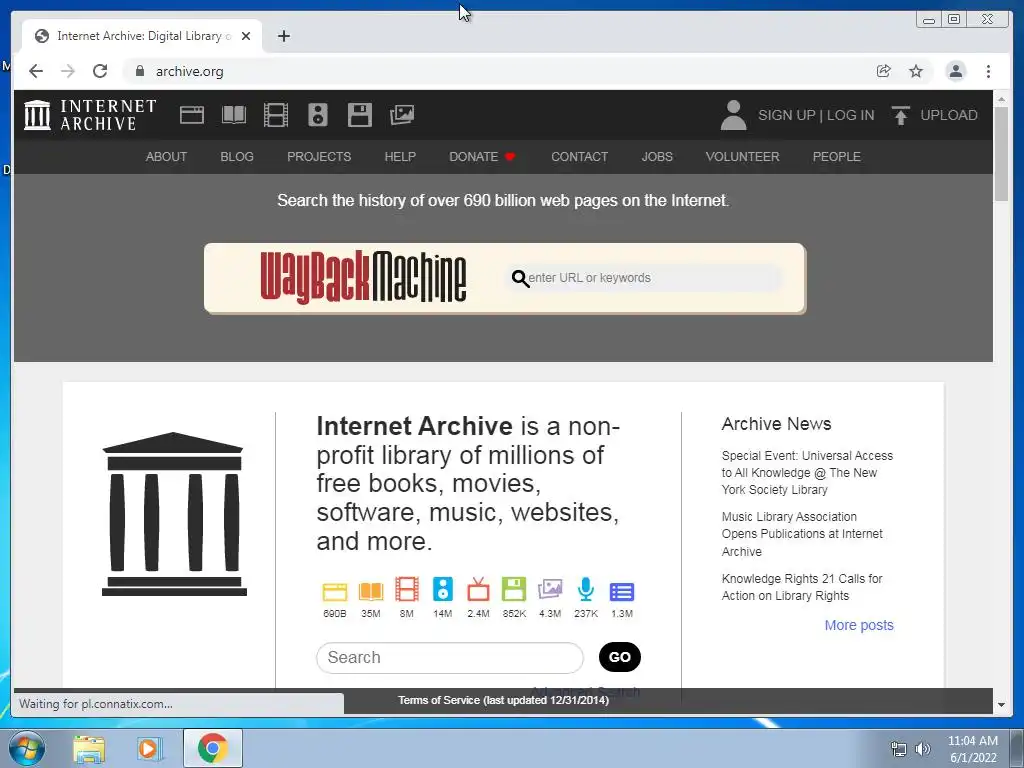Open the CONTACT menu item

[579, 157]
